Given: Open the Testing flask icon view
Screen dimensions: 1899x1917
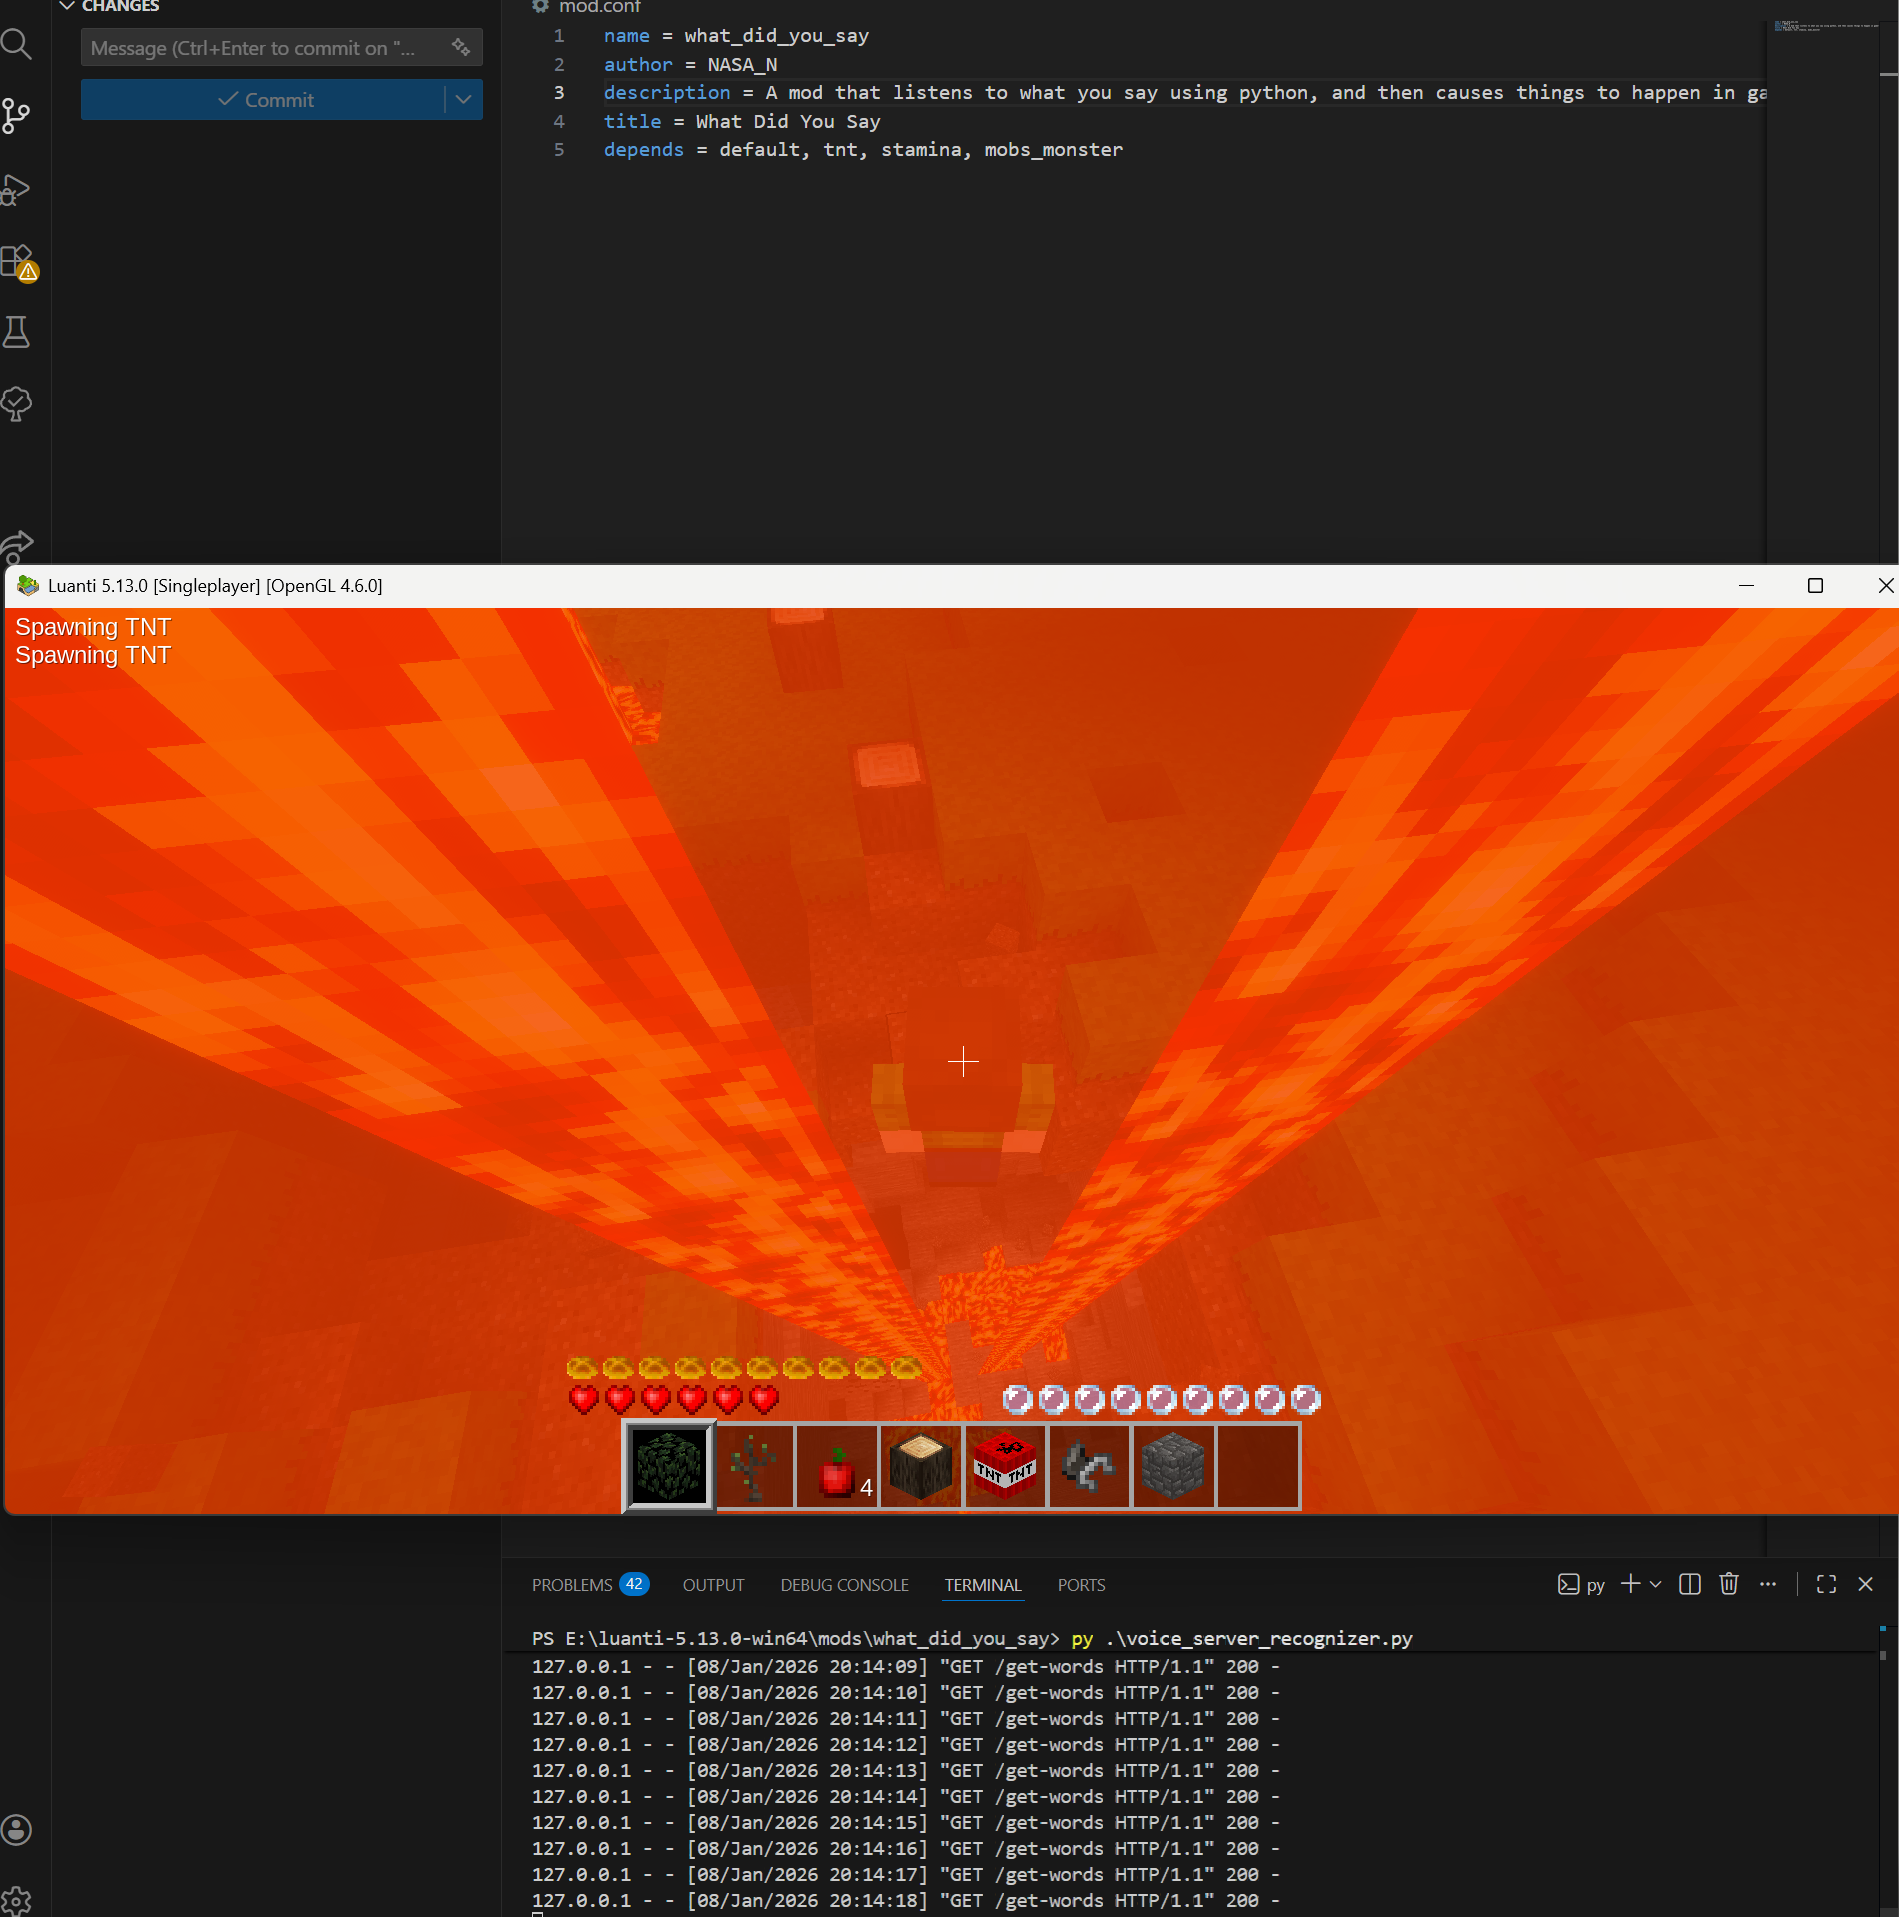Looking at the screenshot, I should (x=17, y=332).
